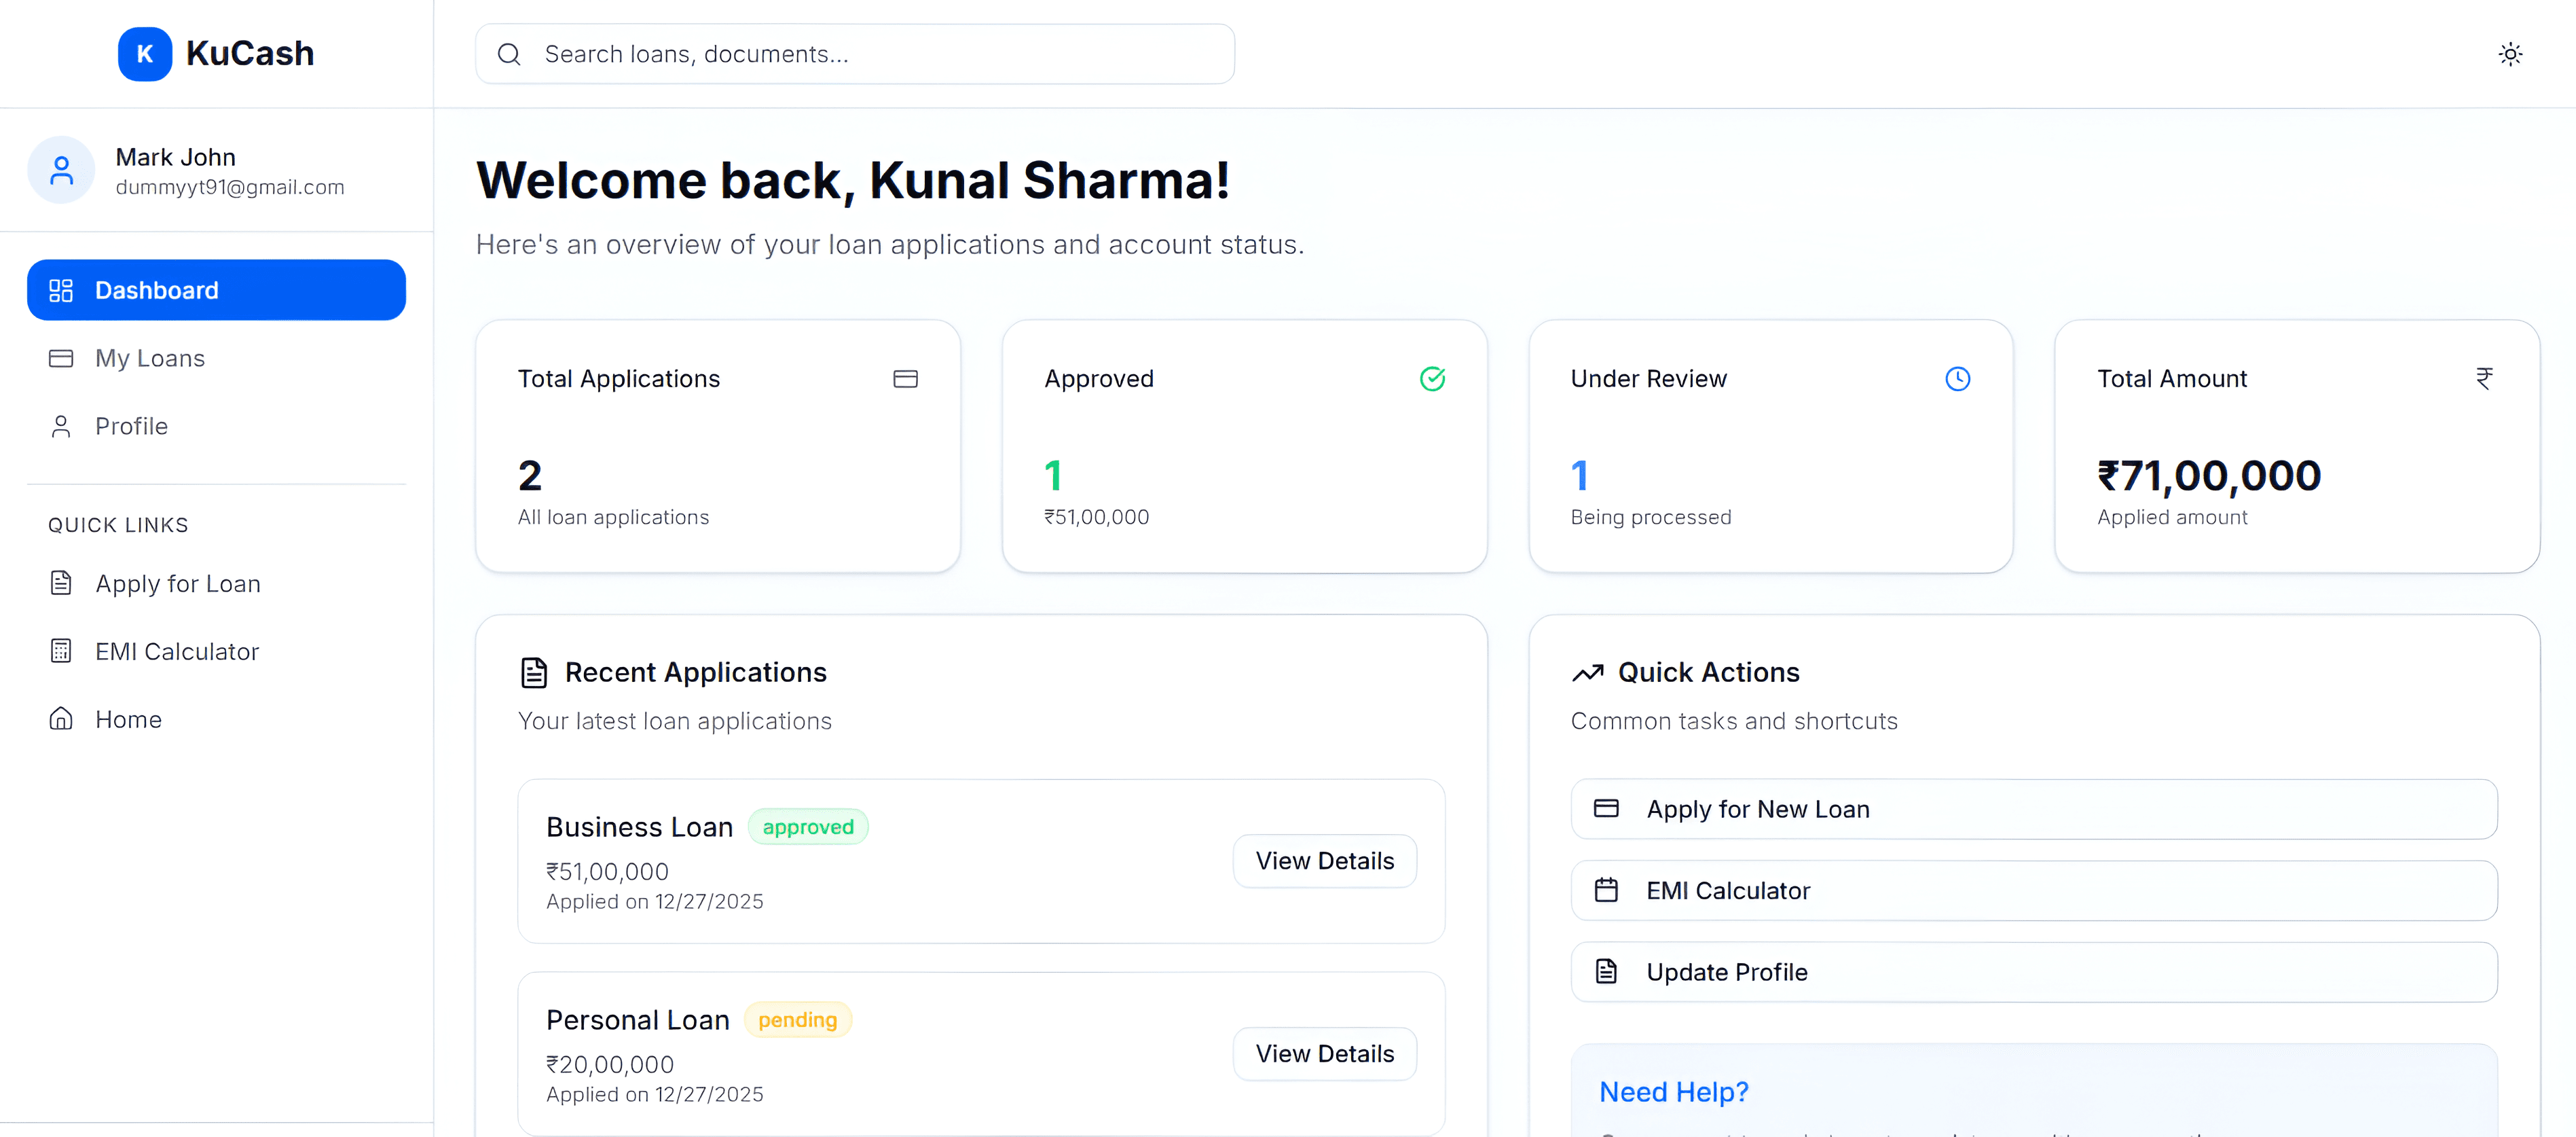Click the KuCash logo icon
This screenshot has width=2576, height=1137.
point(144,54)
